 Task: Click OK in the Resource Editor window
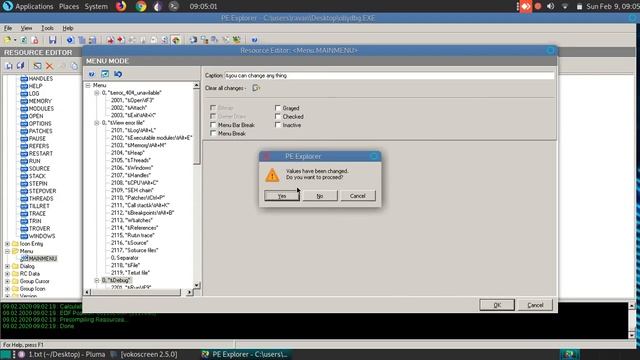tap(497, 305)
